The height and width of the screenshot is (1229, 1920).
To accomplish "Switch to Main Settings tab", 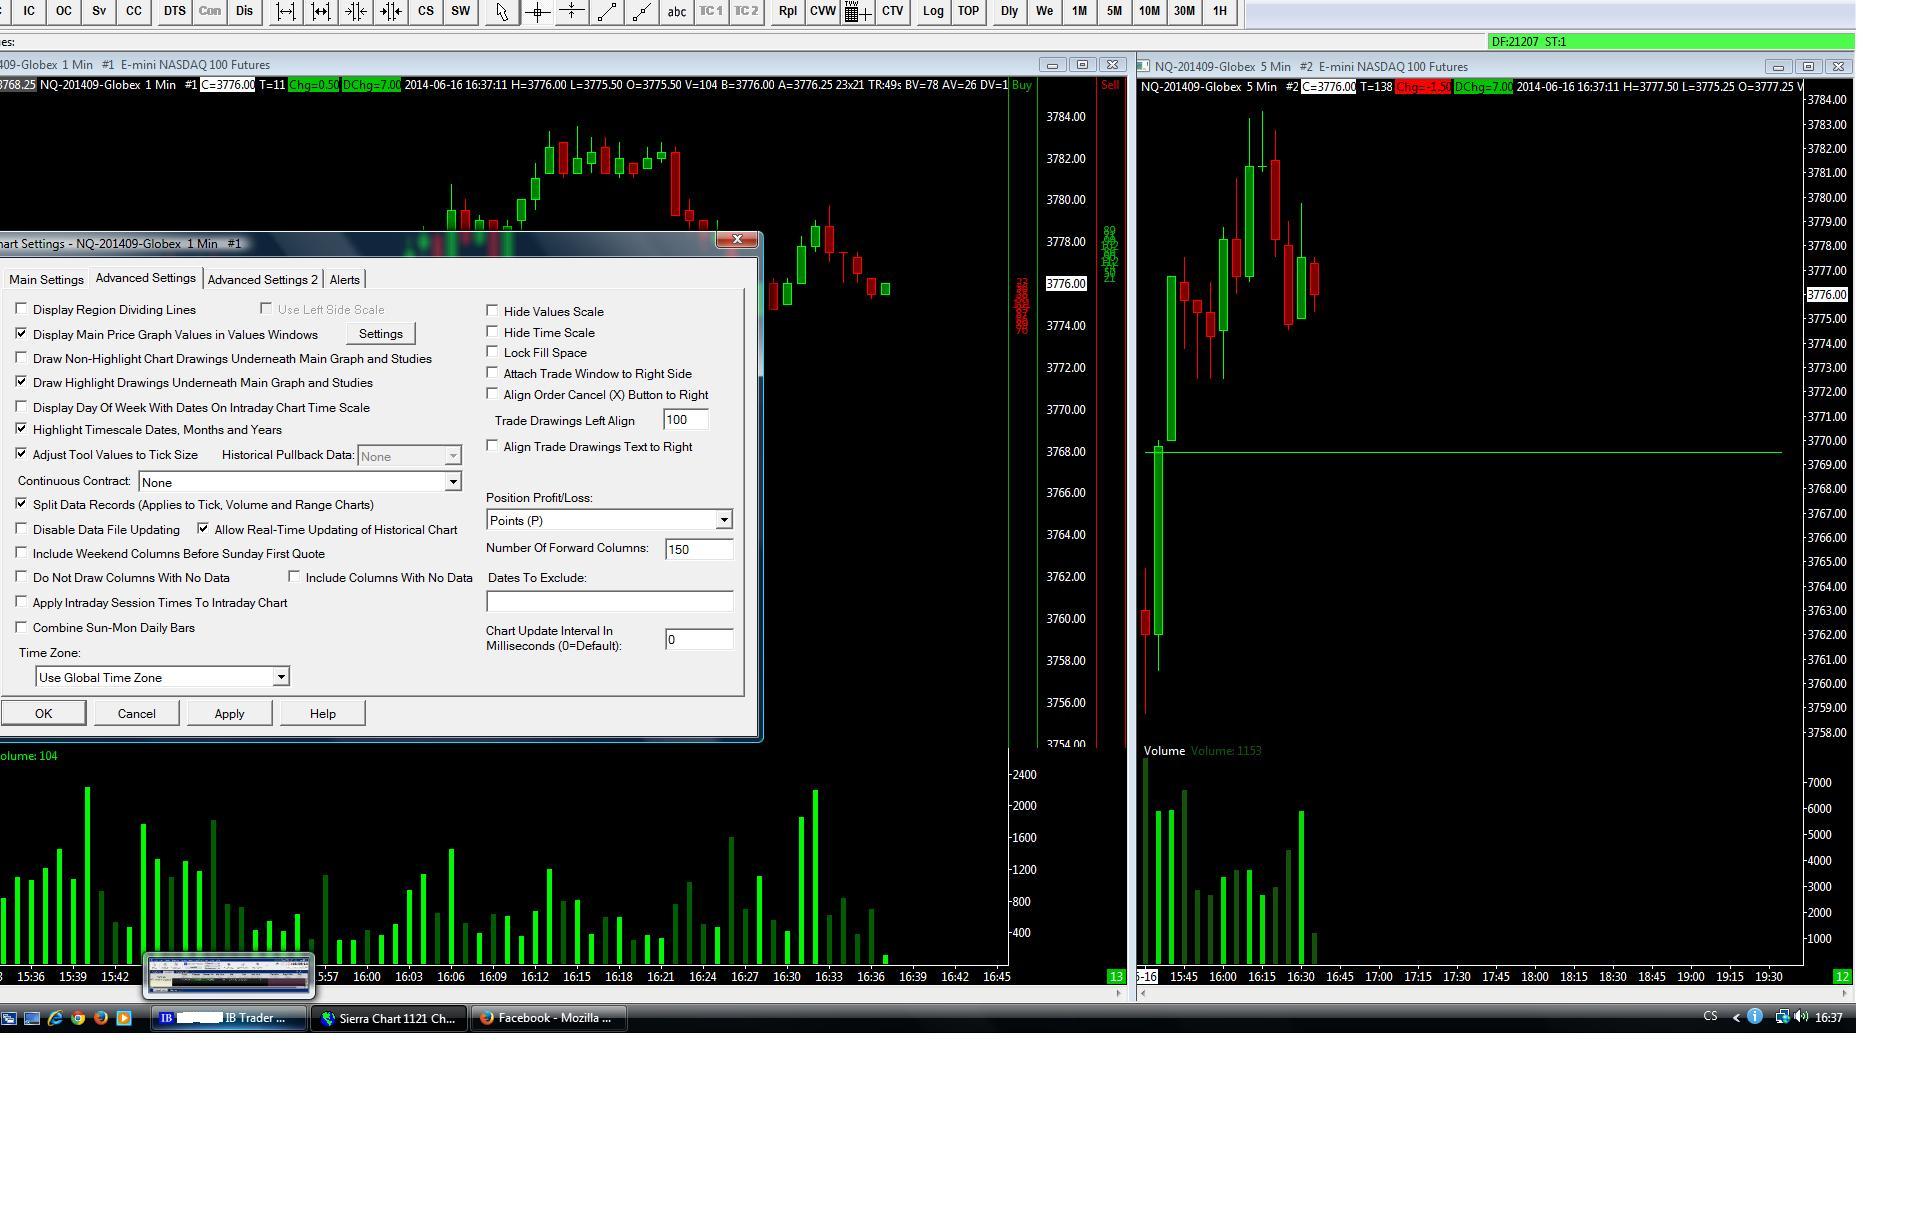I will 46,280.
